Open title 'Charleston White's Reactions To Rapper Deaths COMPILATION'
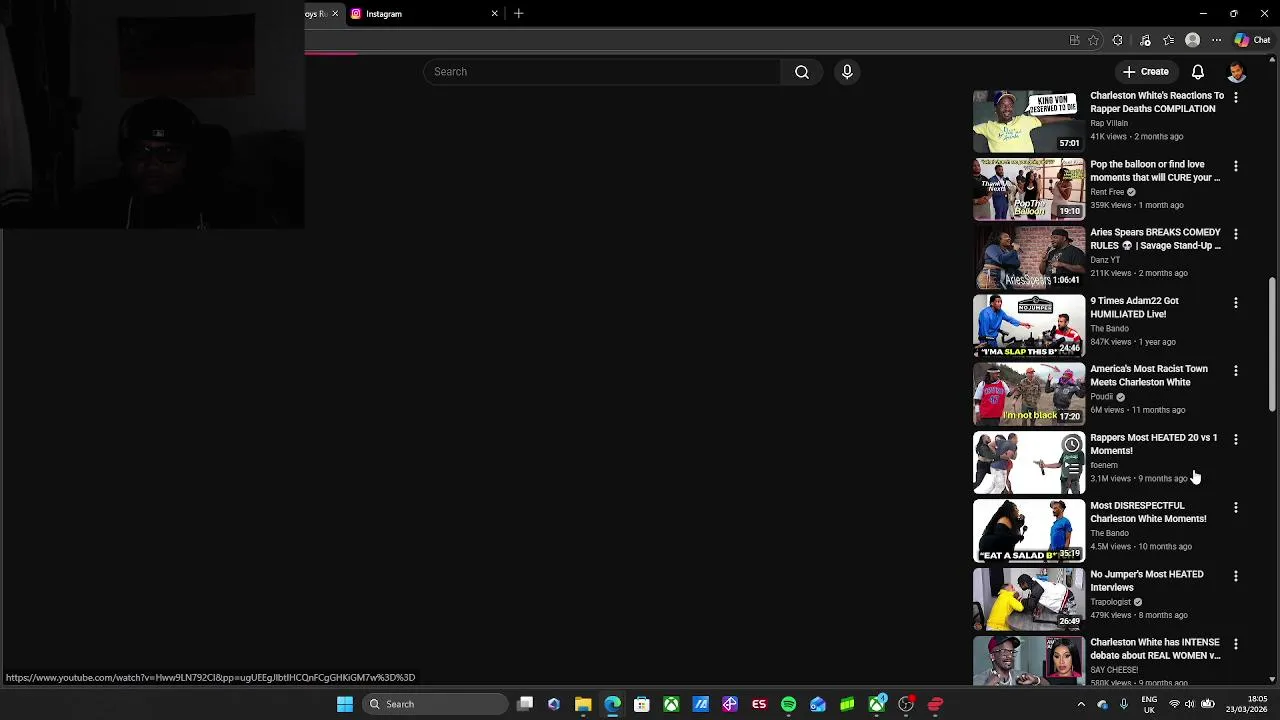 (1157, 102)
